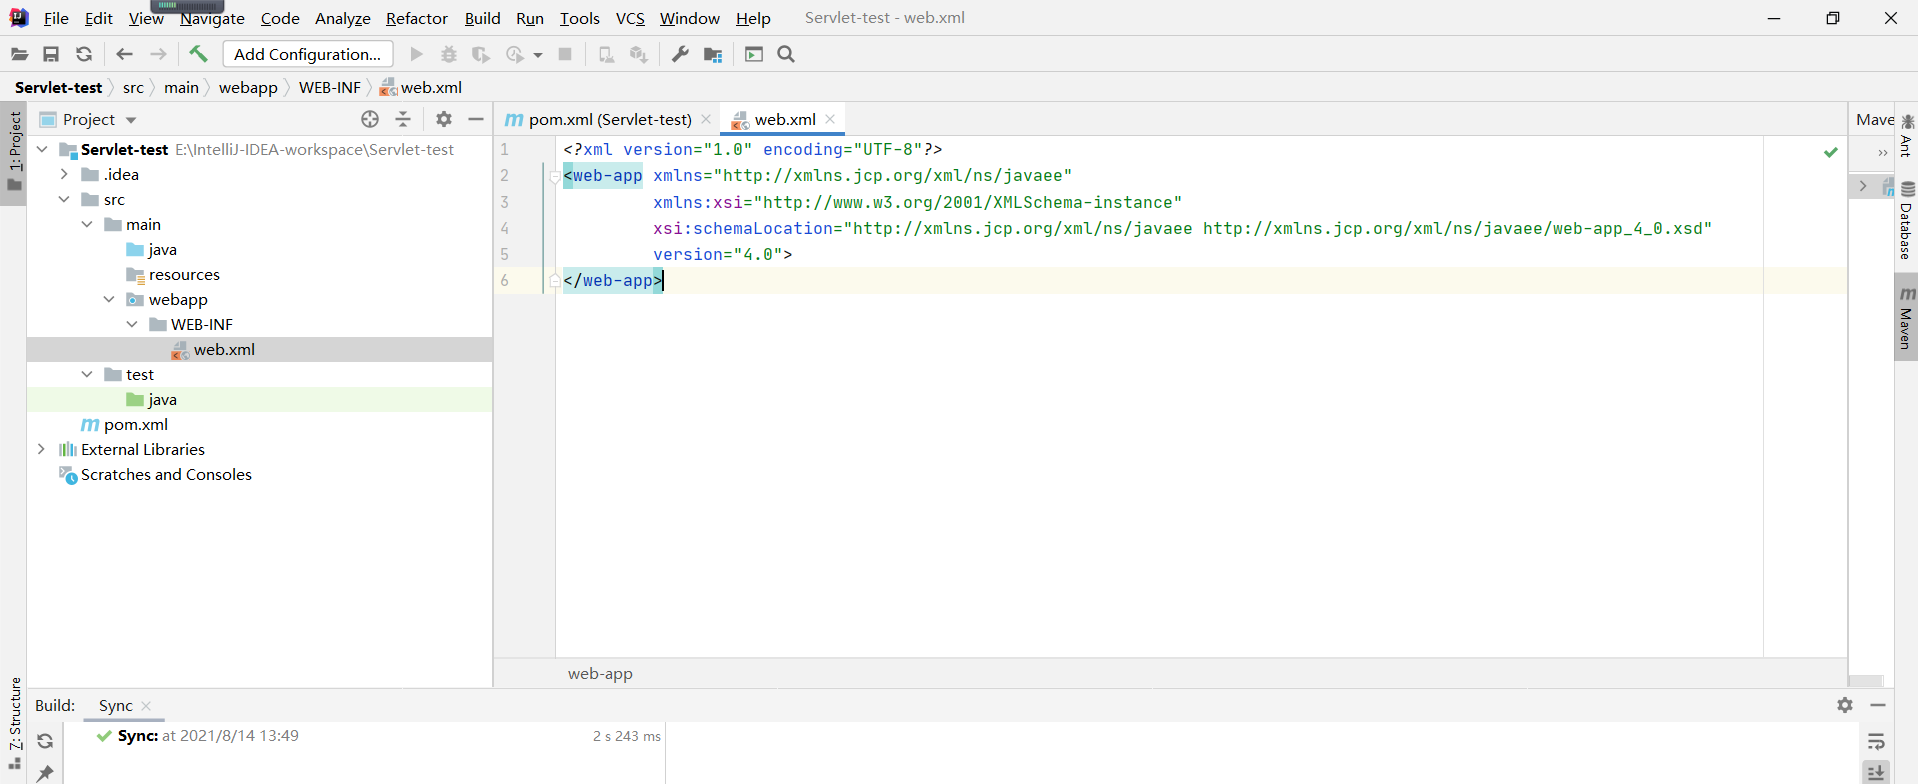Click Run with Coverage icon
The height and width of the screenshot is (784, 1918).
point(481,55)
